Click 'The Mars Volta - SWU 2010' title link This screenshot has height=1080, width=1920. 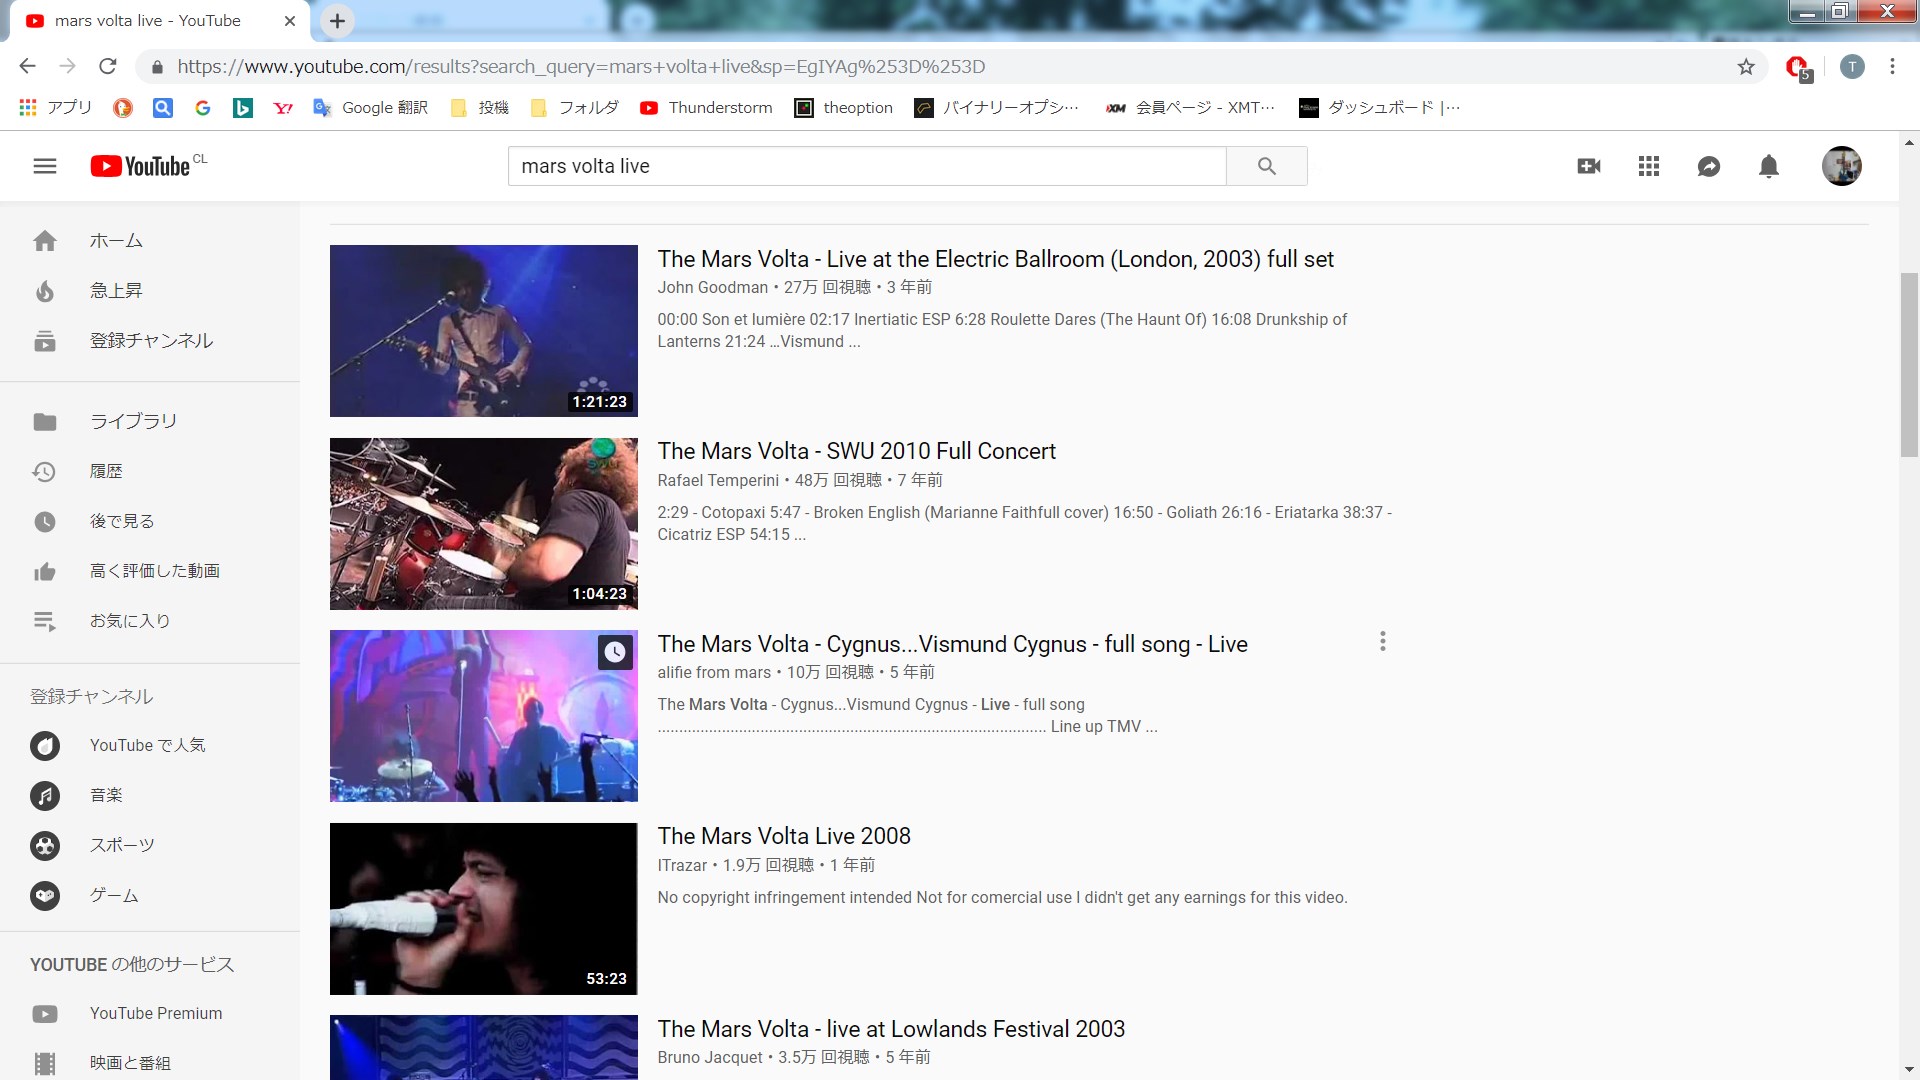point(856,451)
